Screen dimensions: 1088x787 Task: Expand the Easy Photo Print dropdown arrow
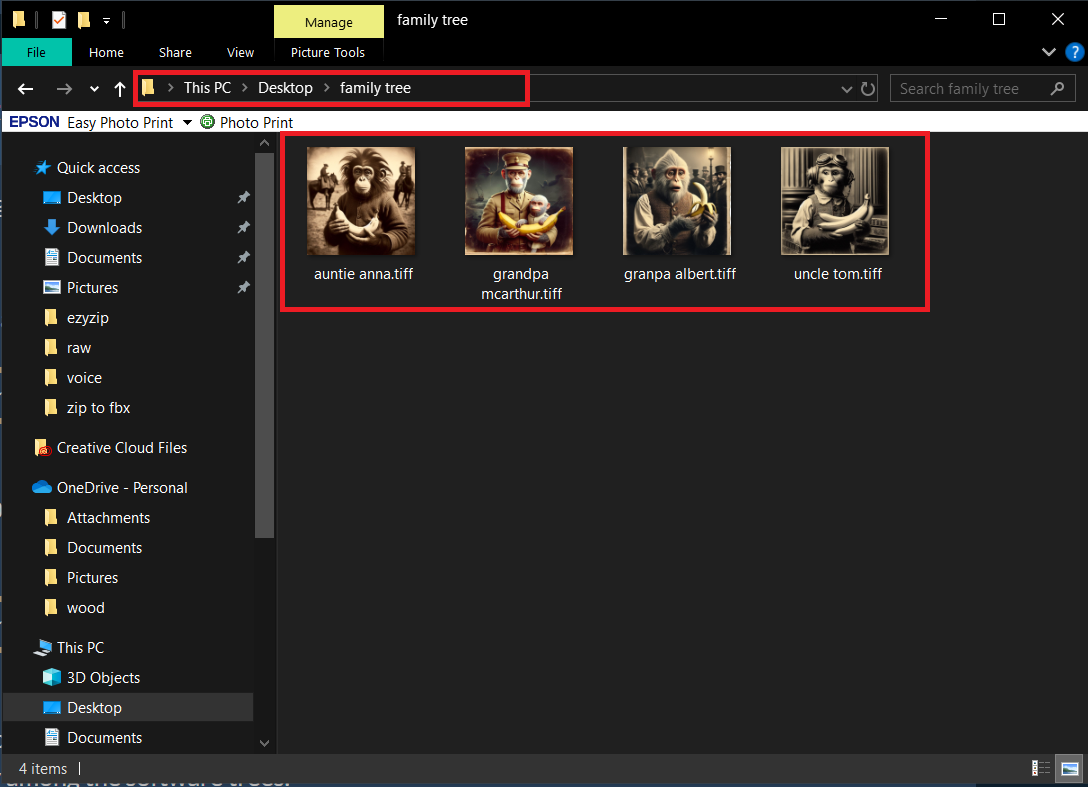187,122
